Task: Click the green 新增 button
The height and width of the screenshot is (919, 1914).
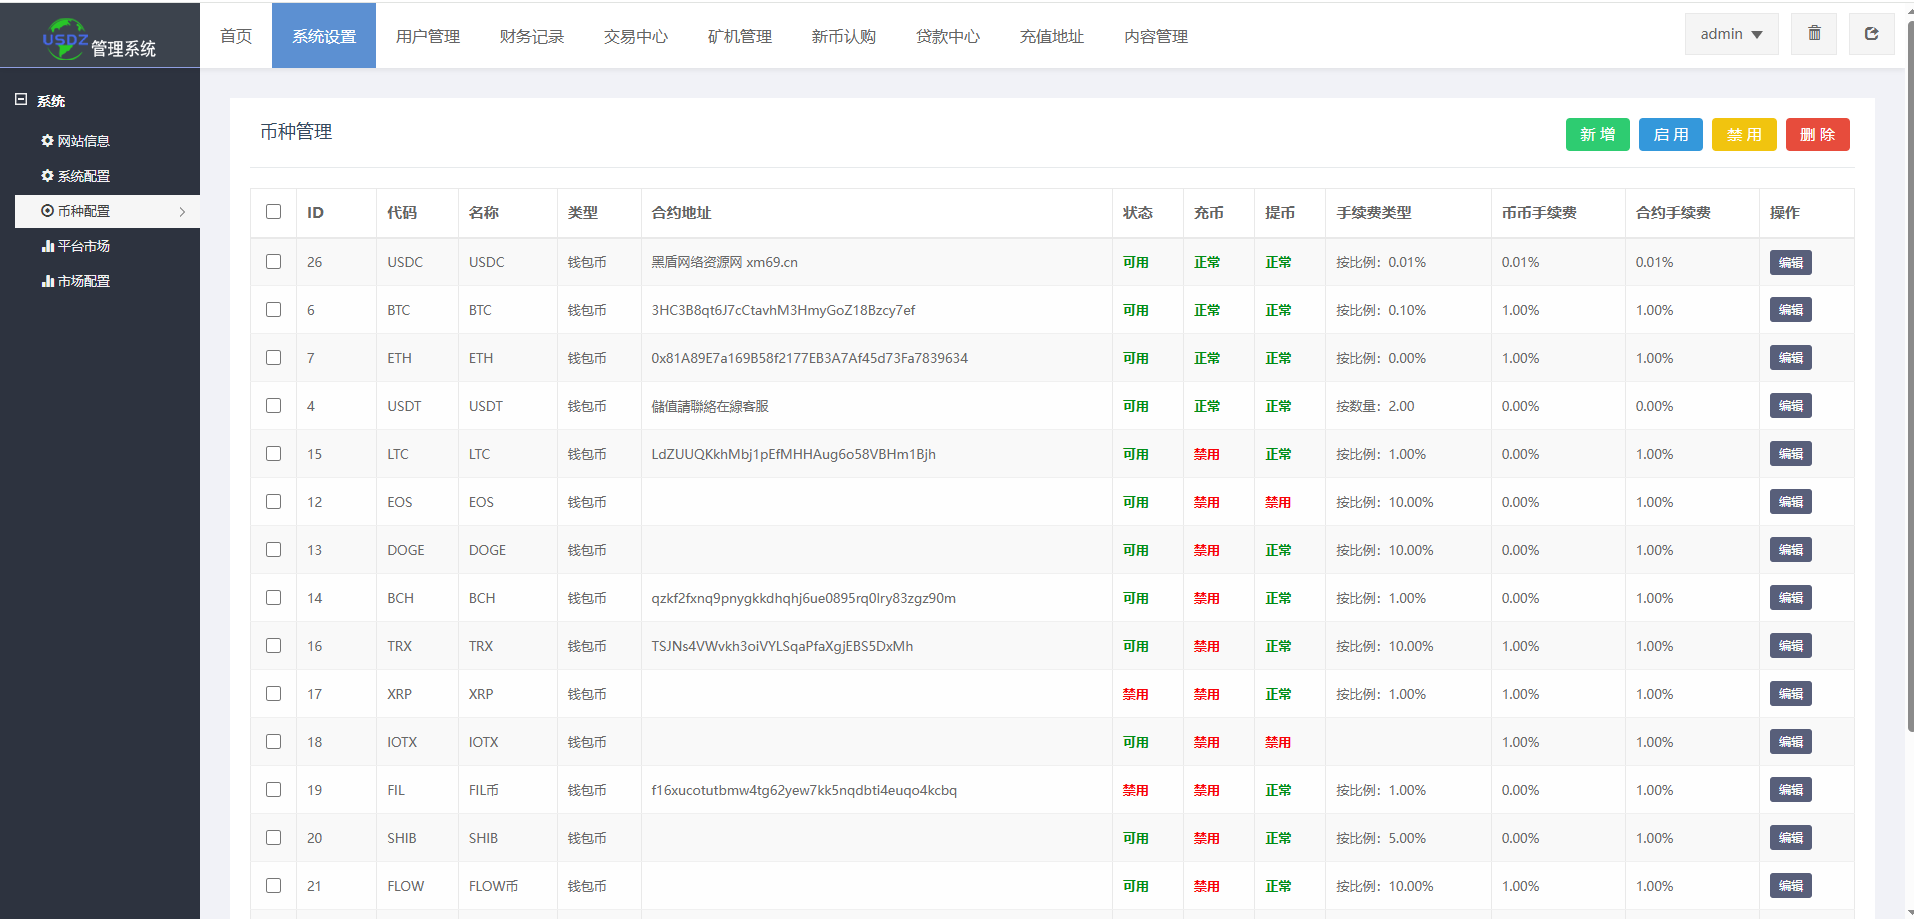Action: click(x=1597, y=135)
